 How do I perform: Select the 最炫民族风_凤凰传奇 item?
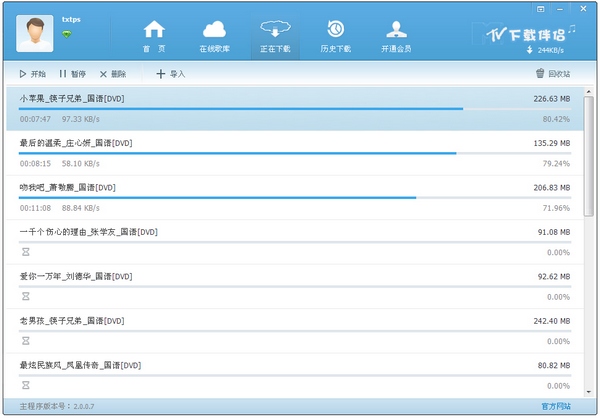coord(295,375)
